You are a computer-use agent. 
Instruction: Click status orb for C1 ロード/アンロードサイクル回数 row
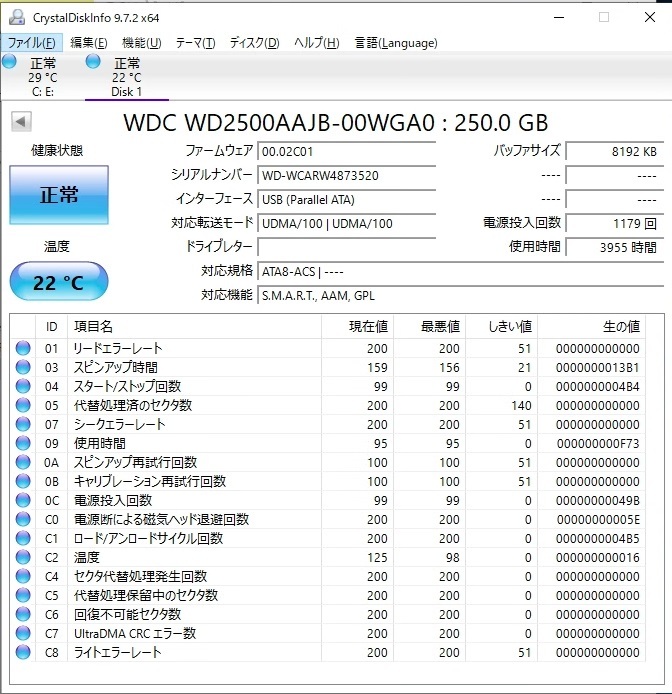click(x=23, y=539)
